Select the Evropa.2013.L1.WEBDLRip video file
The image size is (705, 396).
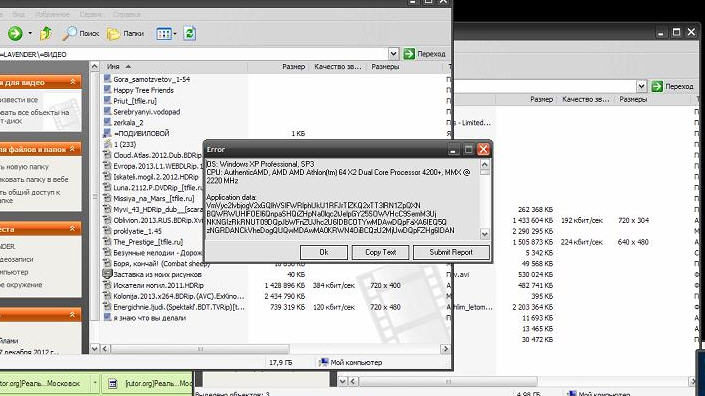[x=152, y=166]
